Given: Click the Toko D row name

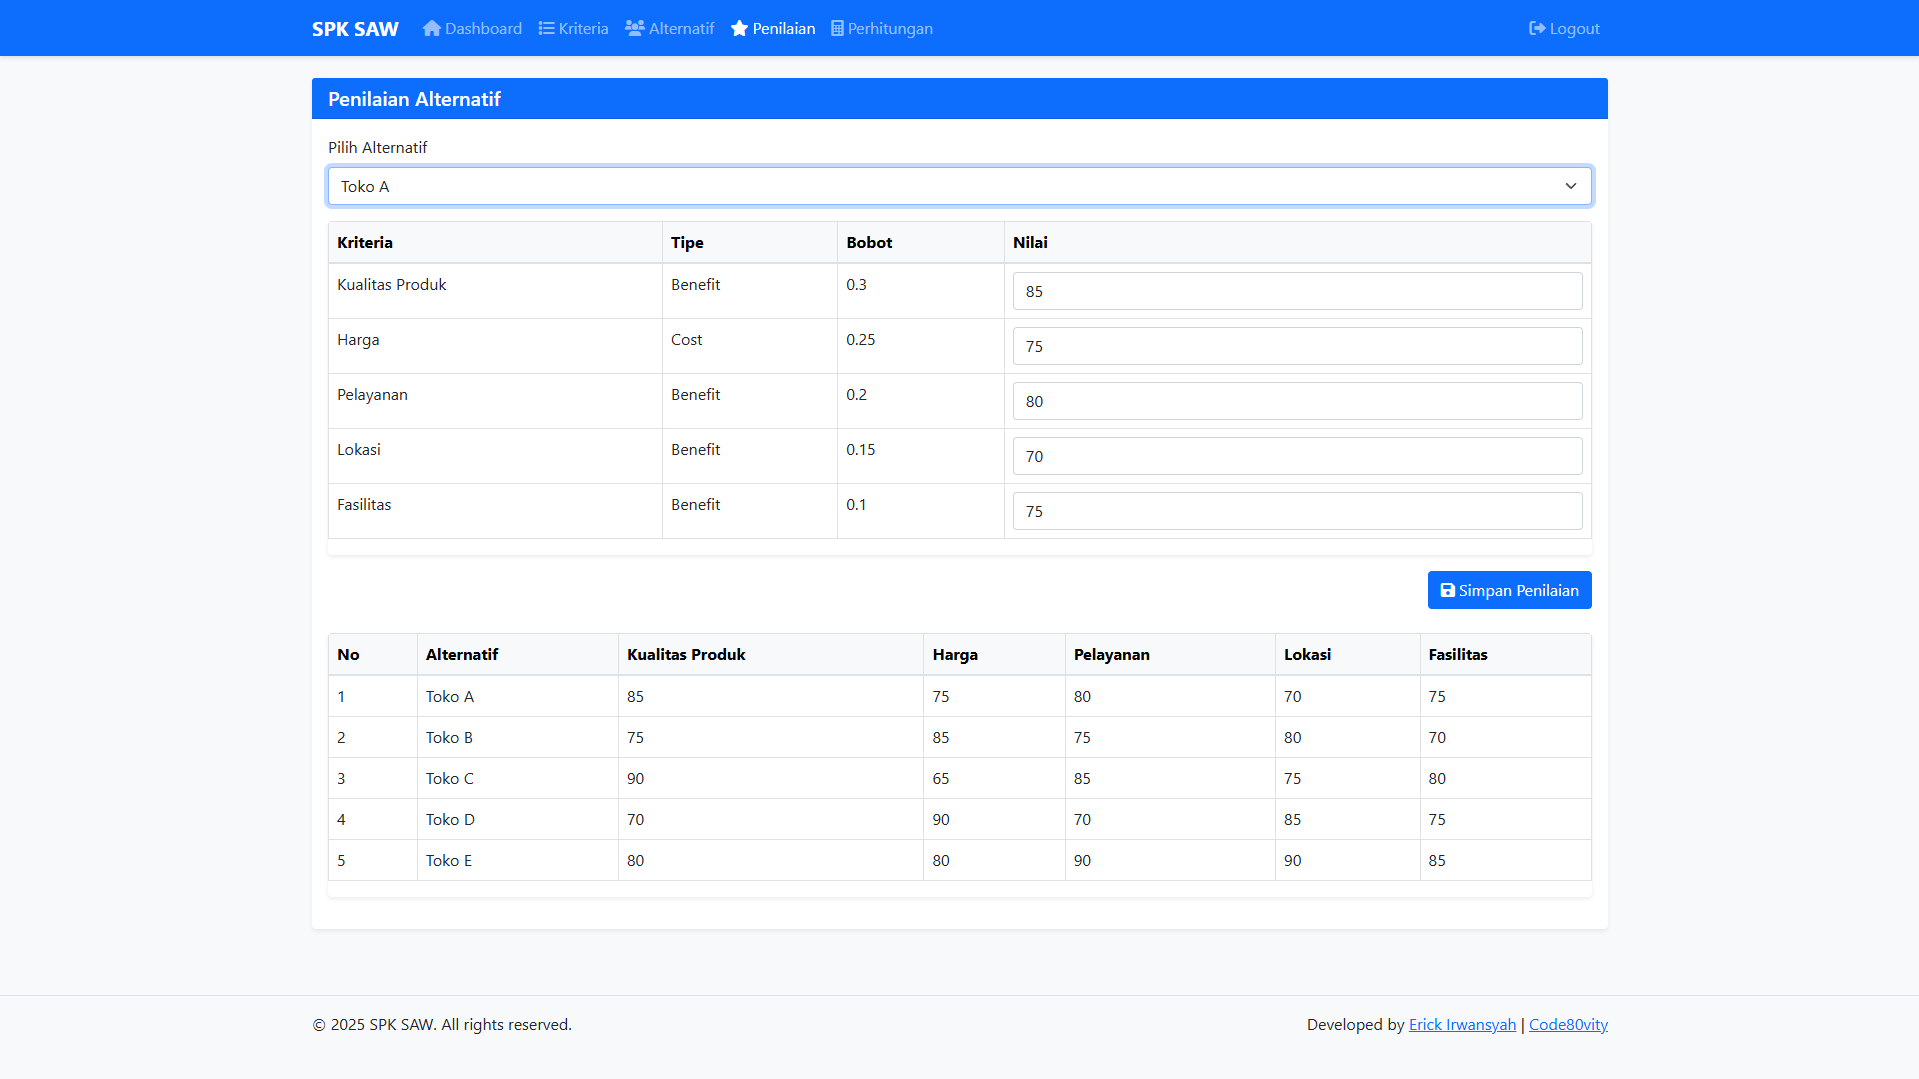Looking at the screenshot, I should pos(450,819).
